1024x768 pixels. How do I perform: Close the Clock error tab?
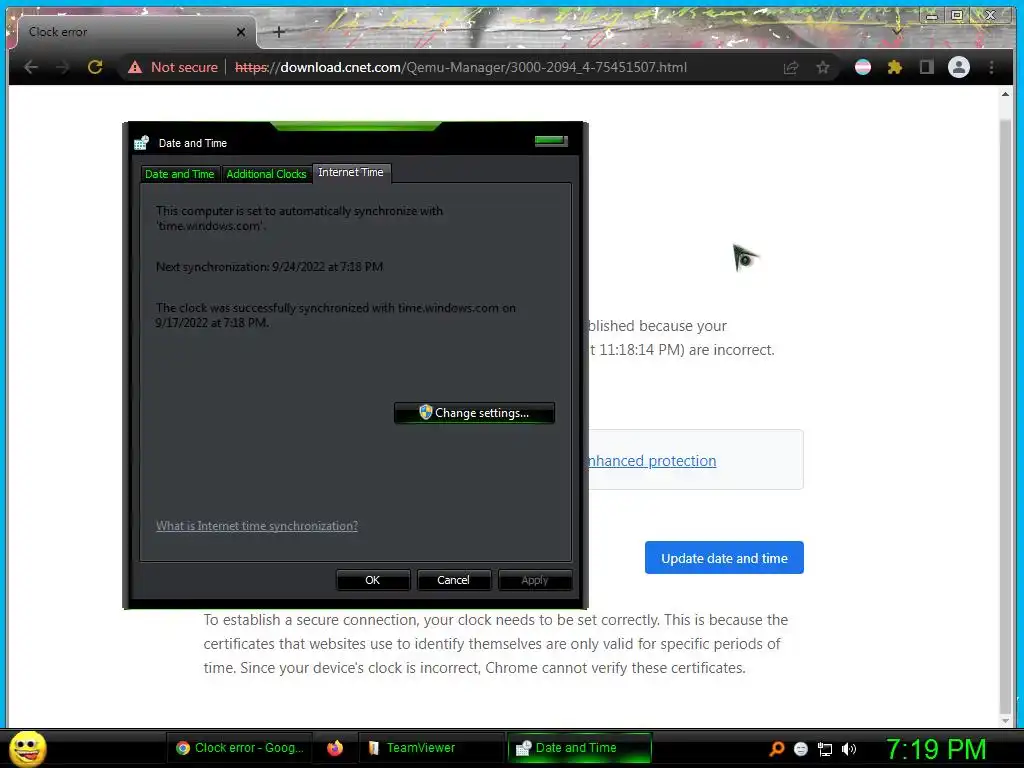point(241,32)
